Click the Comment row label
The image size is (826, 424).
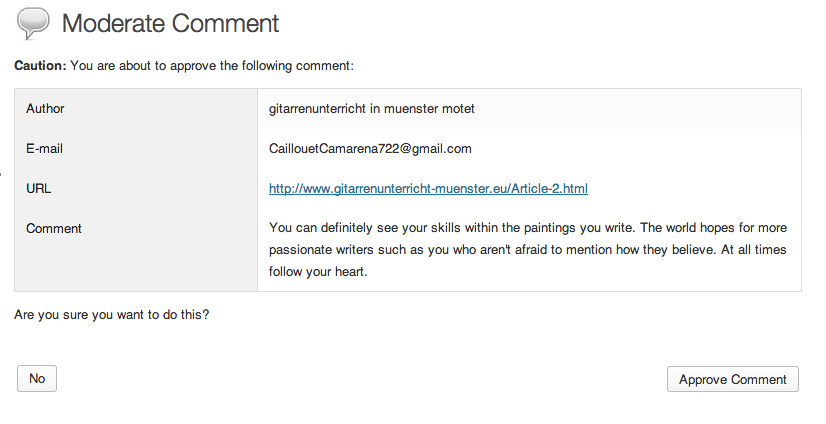pyautogui.click(x=54, y=229)
